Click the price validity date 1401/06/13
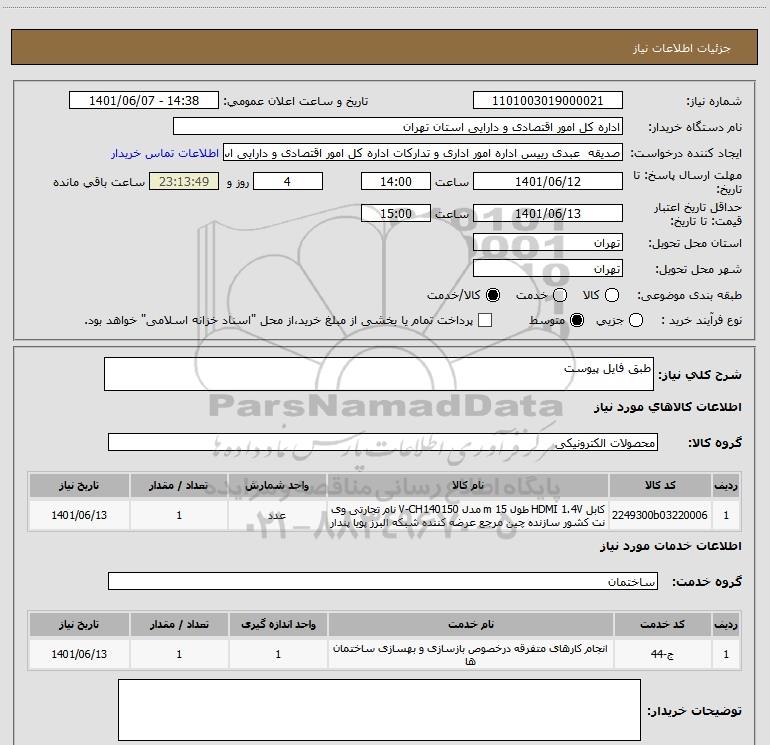The width and height of the screenshot is (770, 745). [548, 213]
